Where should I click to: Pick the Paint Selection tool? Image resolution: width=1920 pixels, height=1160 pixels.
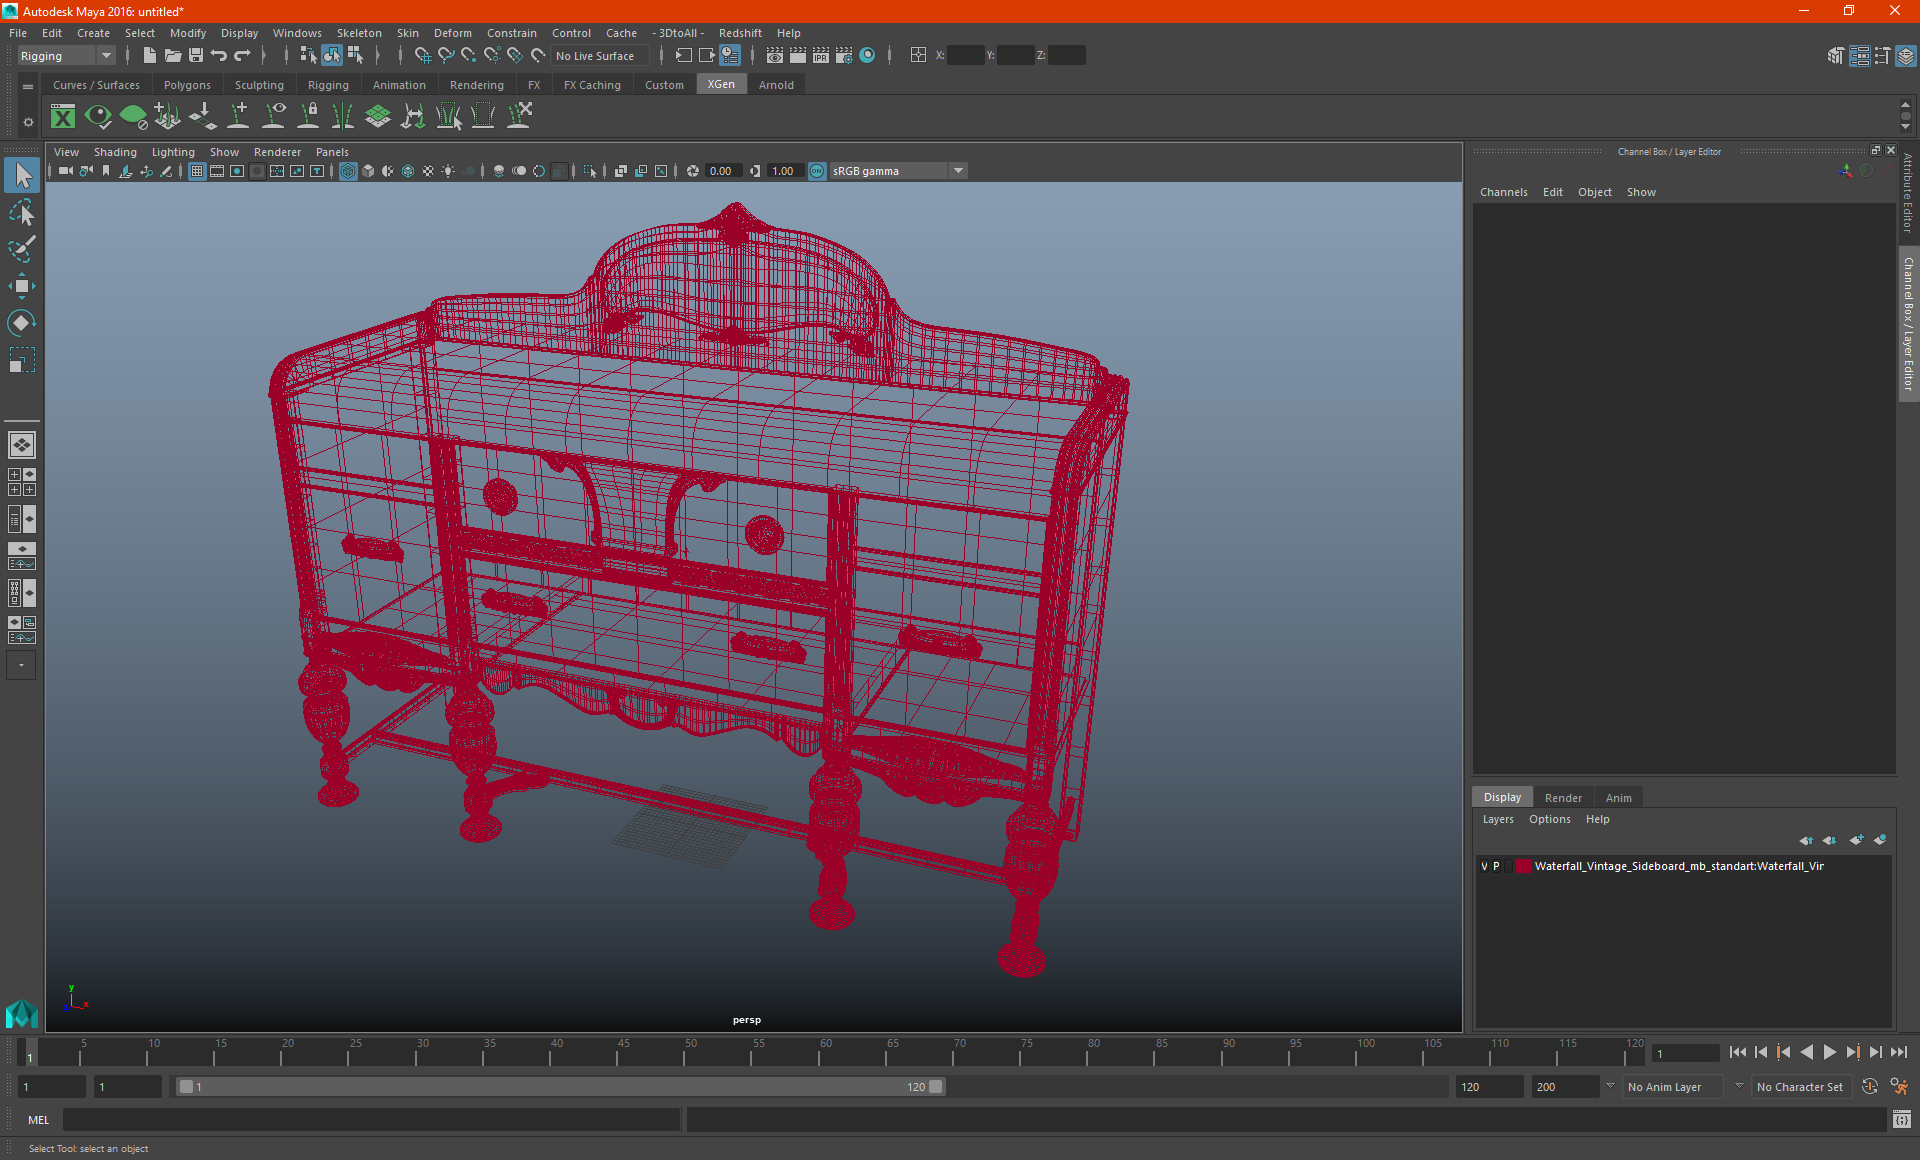coord(21,249)
